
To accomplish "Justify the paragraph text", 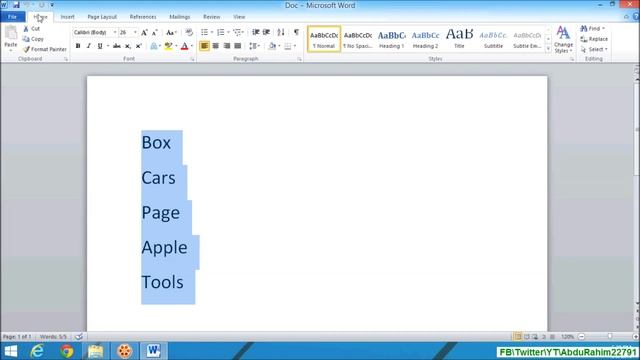I will (238, 46).
